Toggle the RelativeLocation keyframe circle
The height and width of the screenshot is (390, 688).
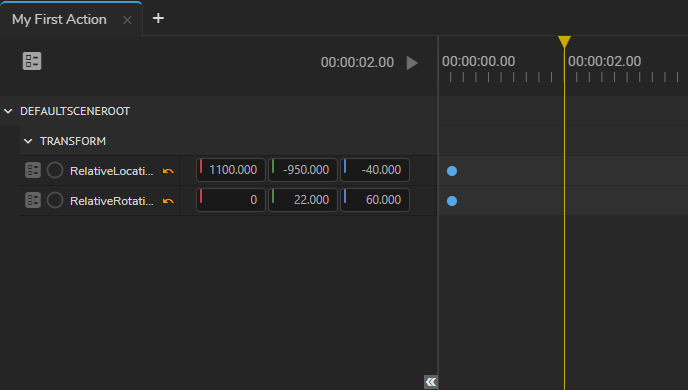[x=55, y=170]
